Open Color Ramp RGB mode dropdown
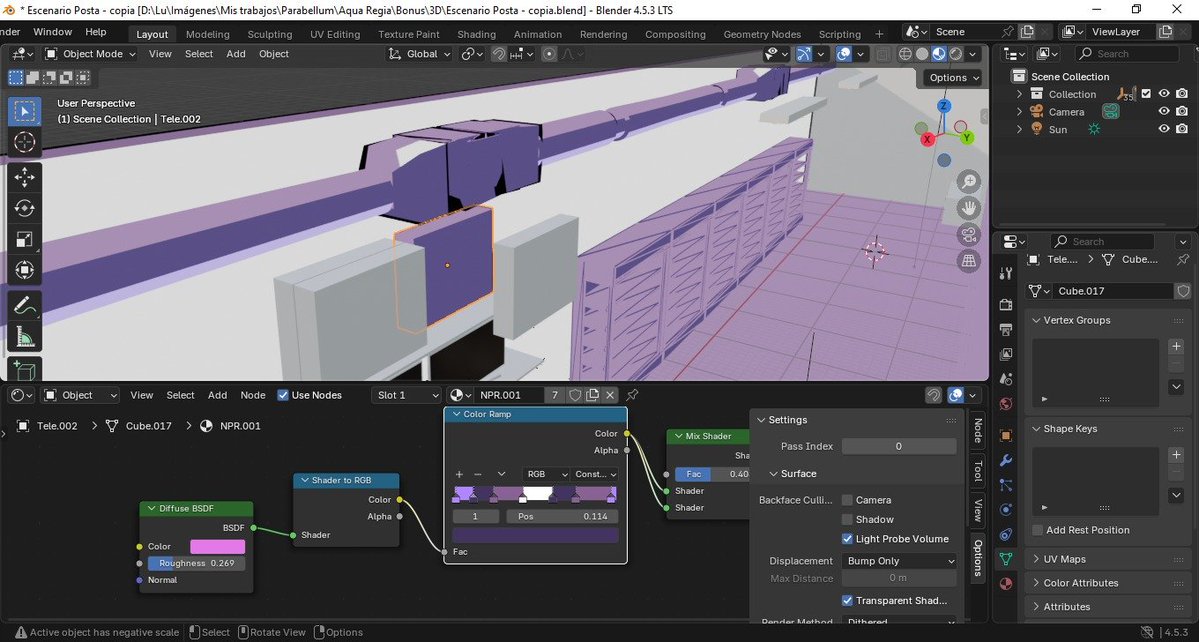The height and width of the screenshot is (642, 1199). (x=546, y=475)
